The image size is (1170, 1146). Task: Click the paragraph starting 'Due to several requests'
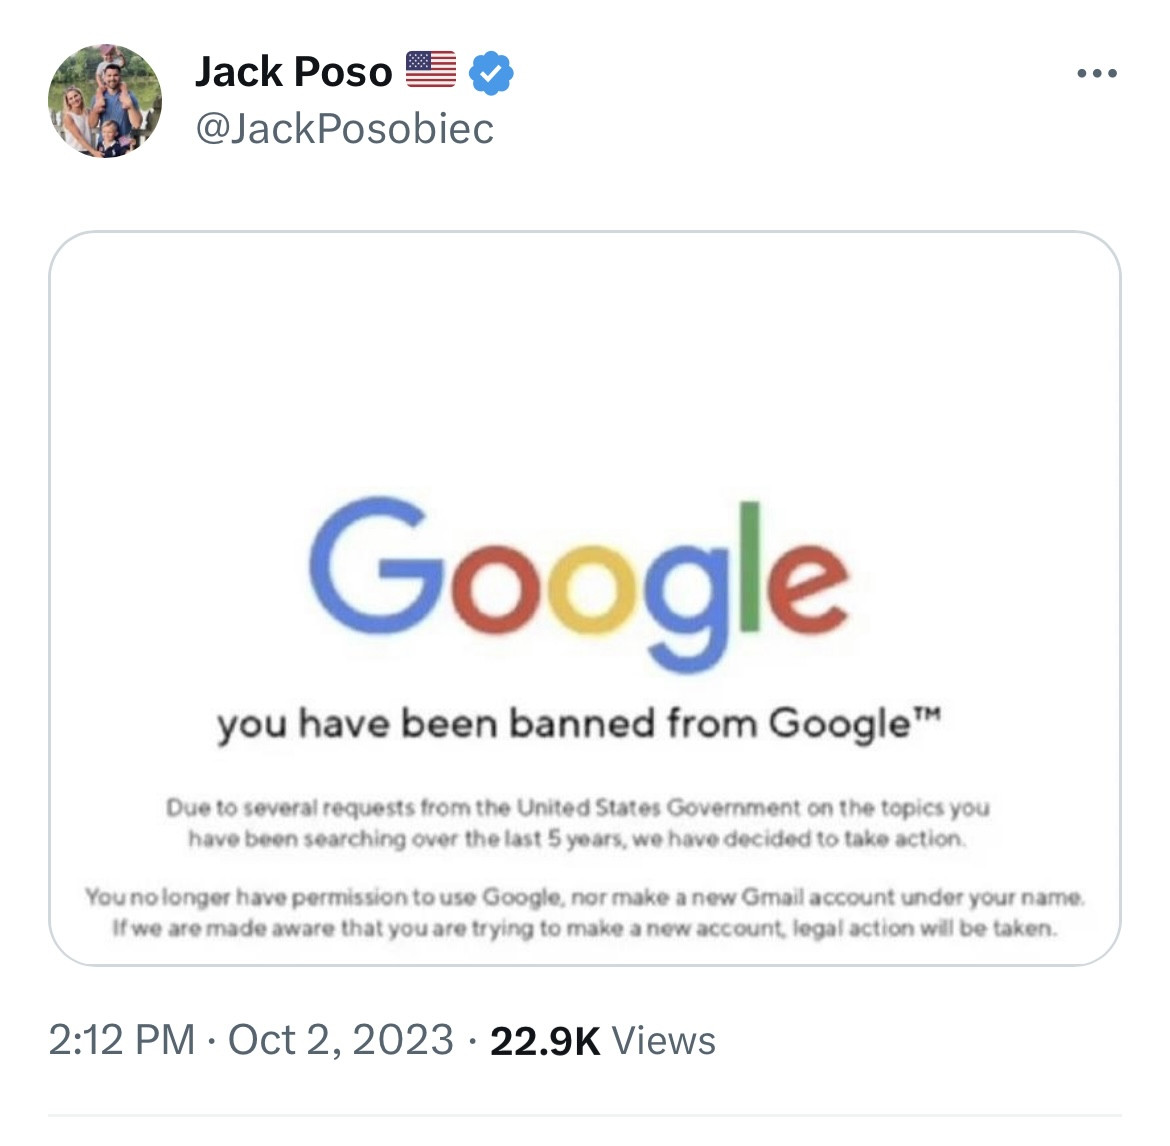click(578, 822)
